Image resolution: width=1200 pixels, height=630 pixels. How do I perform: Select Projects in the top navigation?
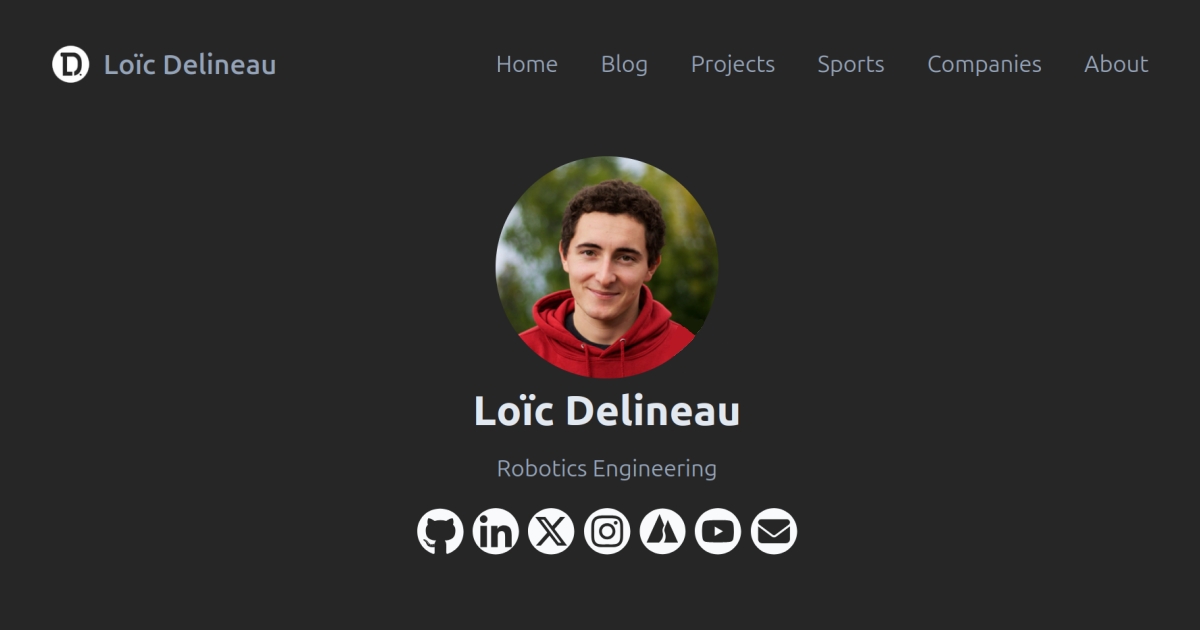[x=733, y=64]
